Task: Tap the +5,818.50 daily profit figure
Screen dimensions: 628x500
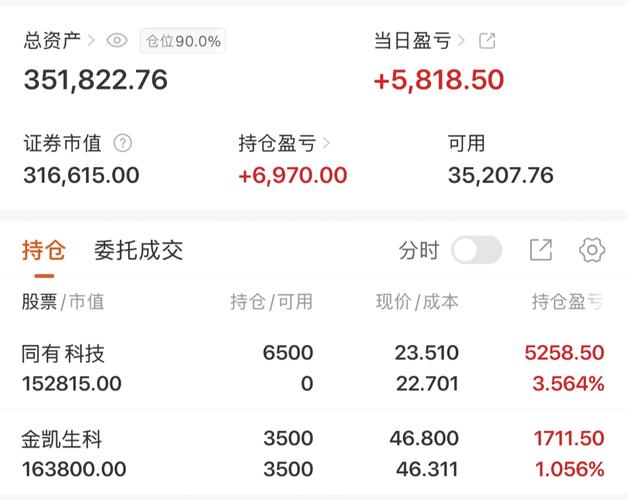Action: coord(439,79)
